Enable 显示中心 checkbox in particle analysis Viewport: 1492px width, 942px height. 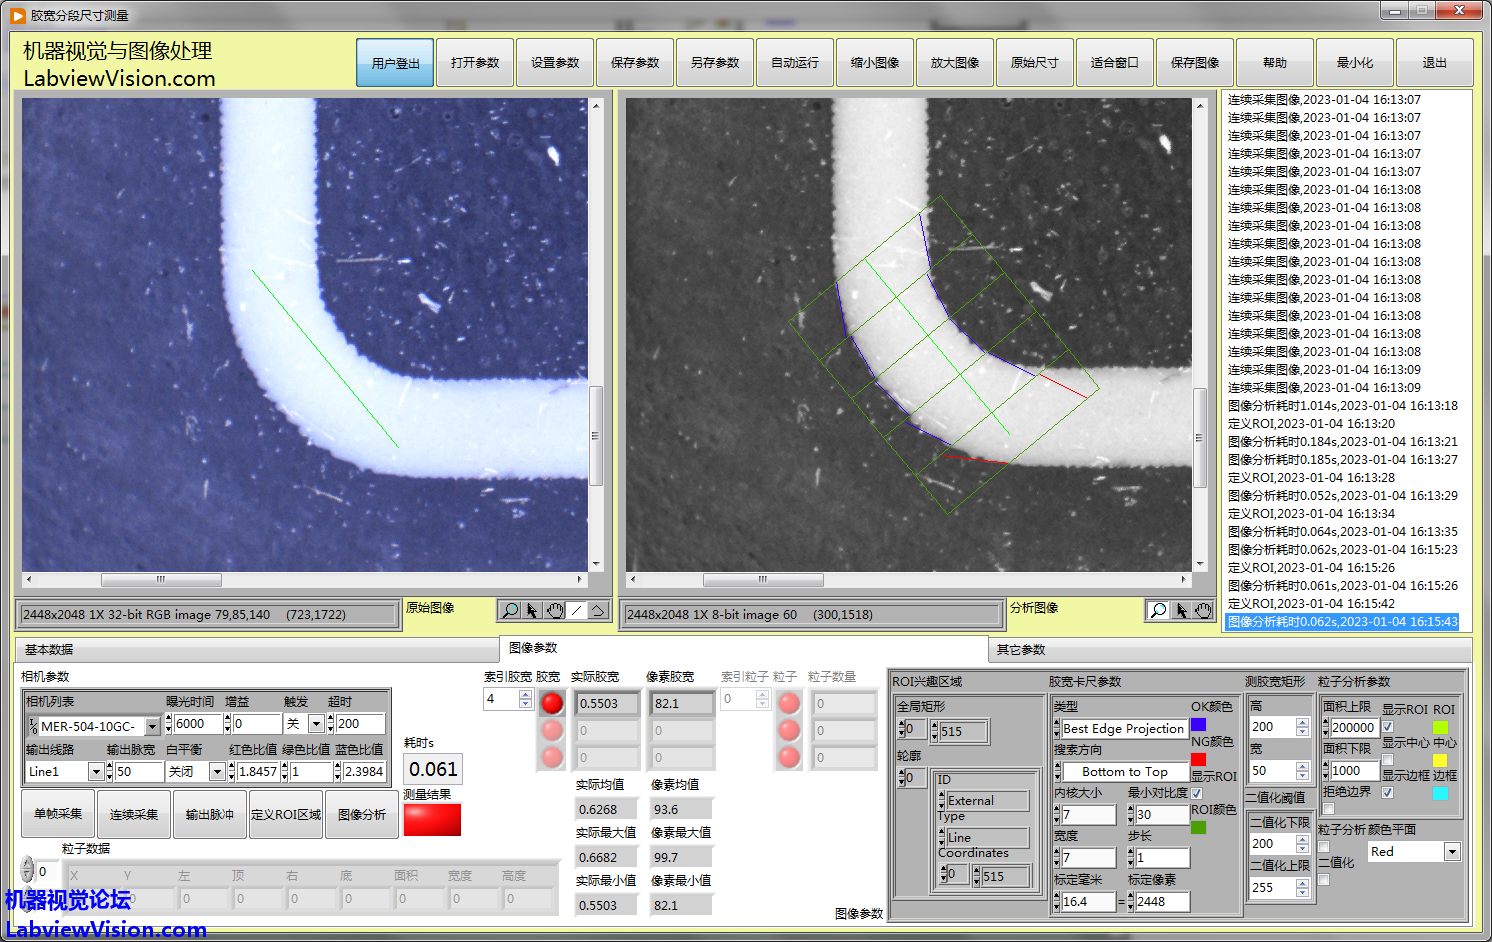click(1387, 760)
